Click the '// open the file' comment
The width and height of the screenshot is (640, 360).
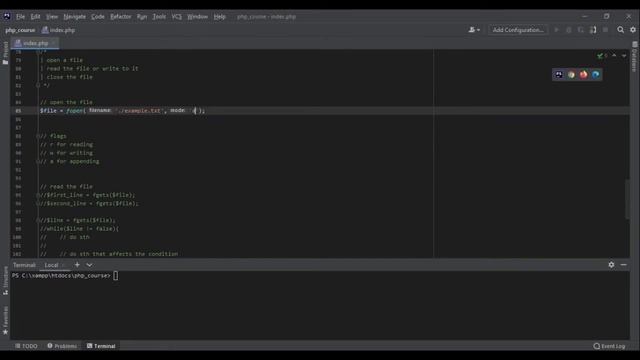point(67,102)
